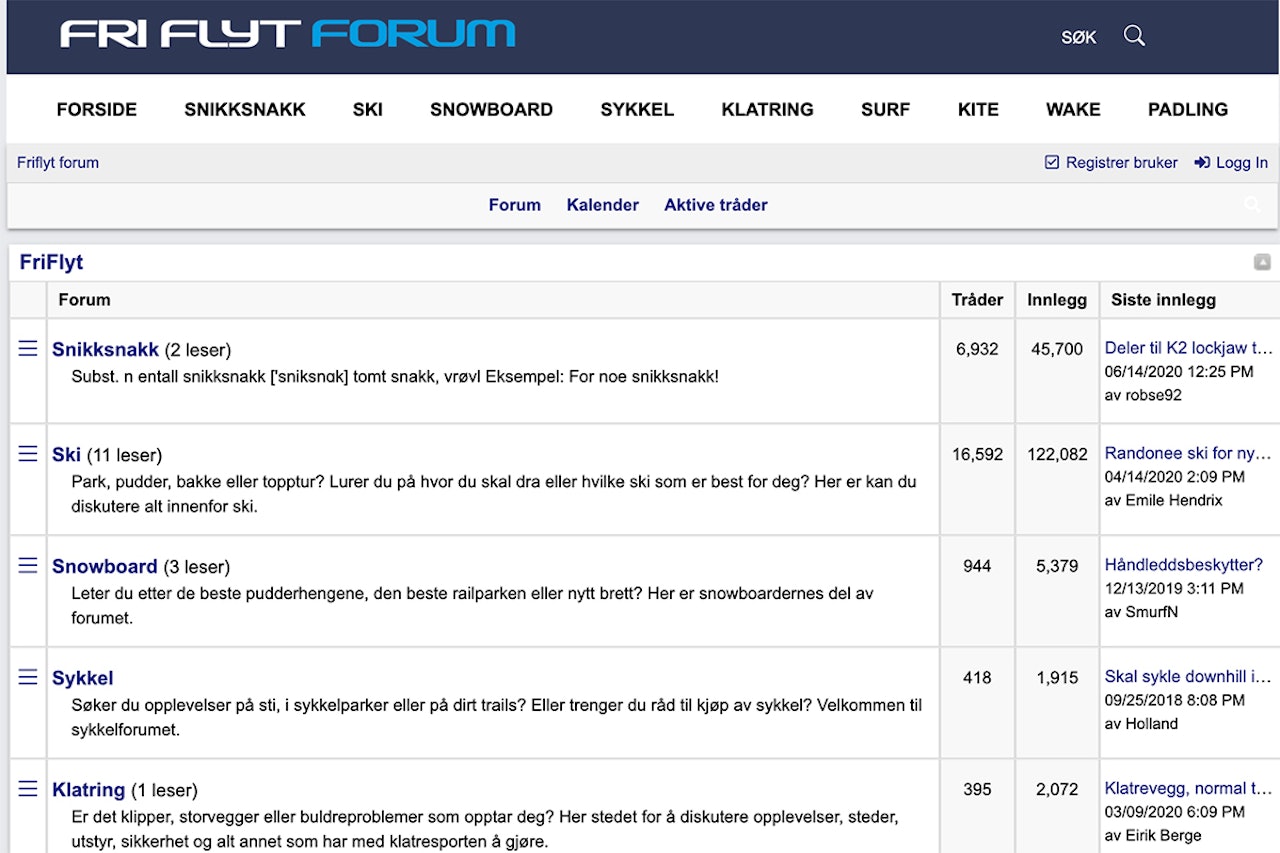Collapse the FriFlyt category with the arrow button
This screenshot has width=1280, height=853.
1262,260
